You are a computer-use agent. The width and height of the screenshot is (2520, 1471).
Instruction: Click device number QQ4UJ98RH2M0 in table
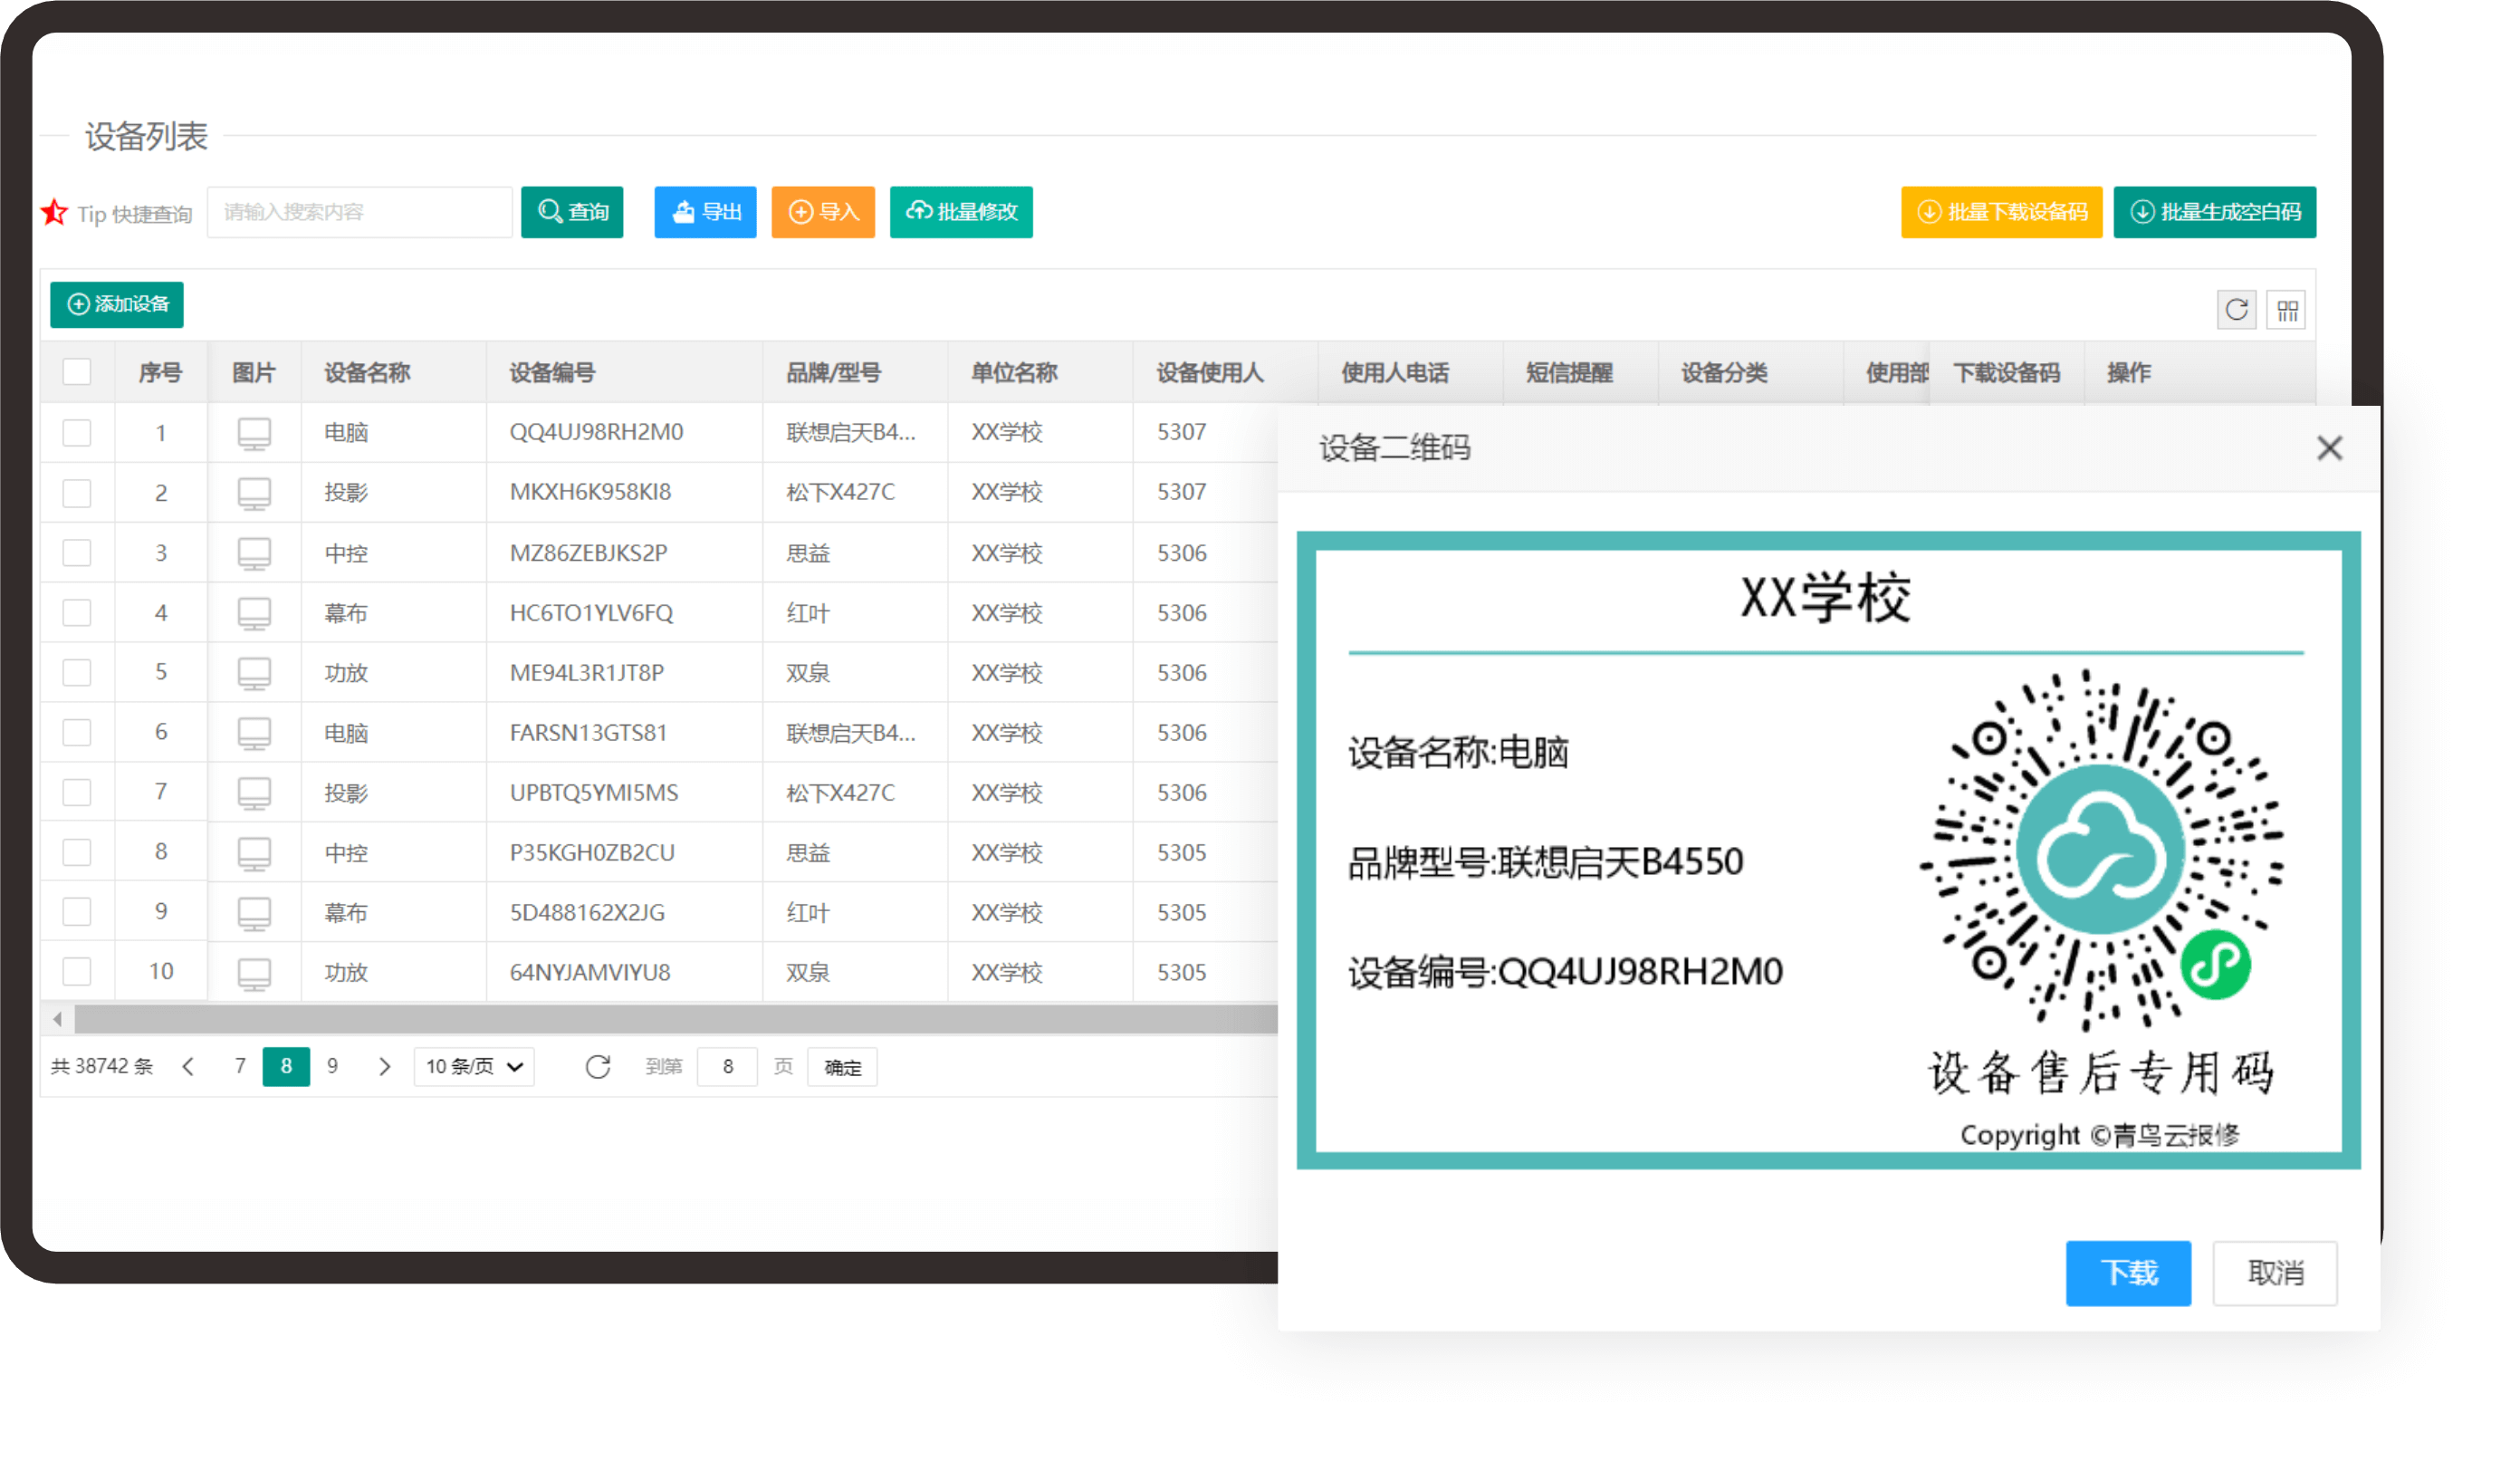tap(596, 432)
